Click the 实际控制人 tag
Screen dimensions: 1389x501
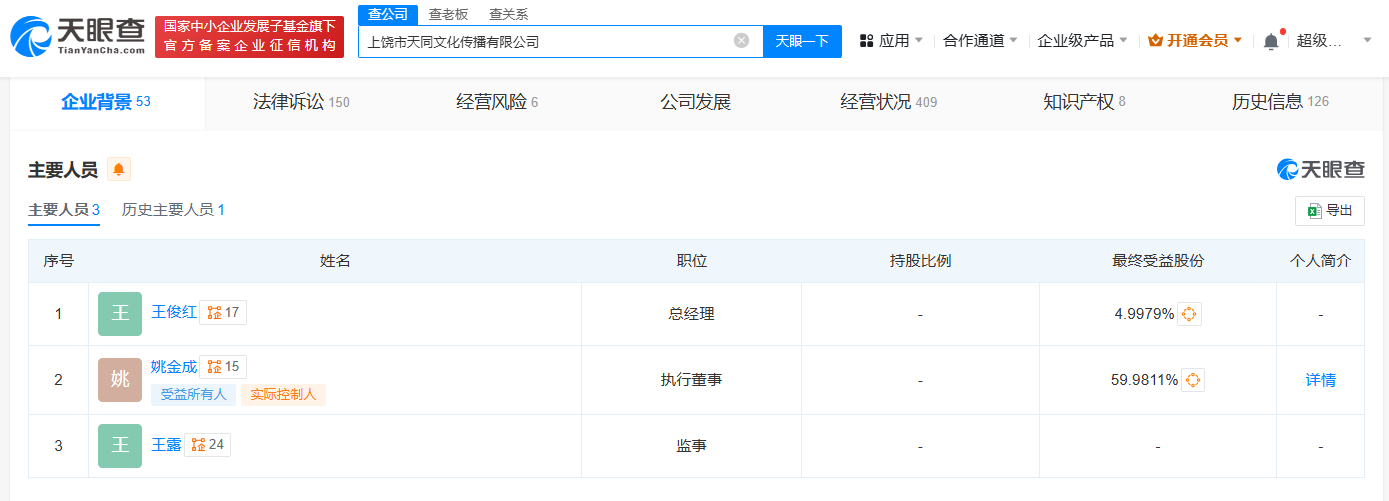[283, 394]
